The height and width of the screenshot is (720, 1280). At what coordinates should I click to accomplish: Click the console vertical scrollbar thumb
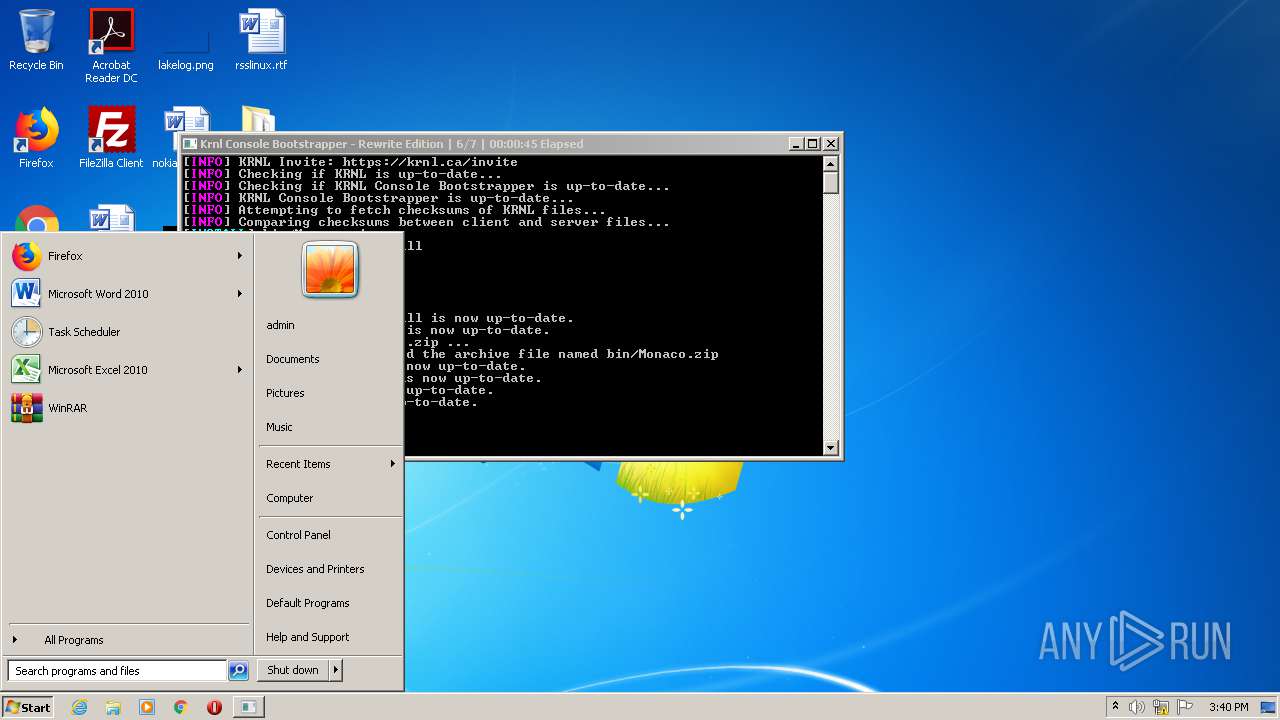831,183
